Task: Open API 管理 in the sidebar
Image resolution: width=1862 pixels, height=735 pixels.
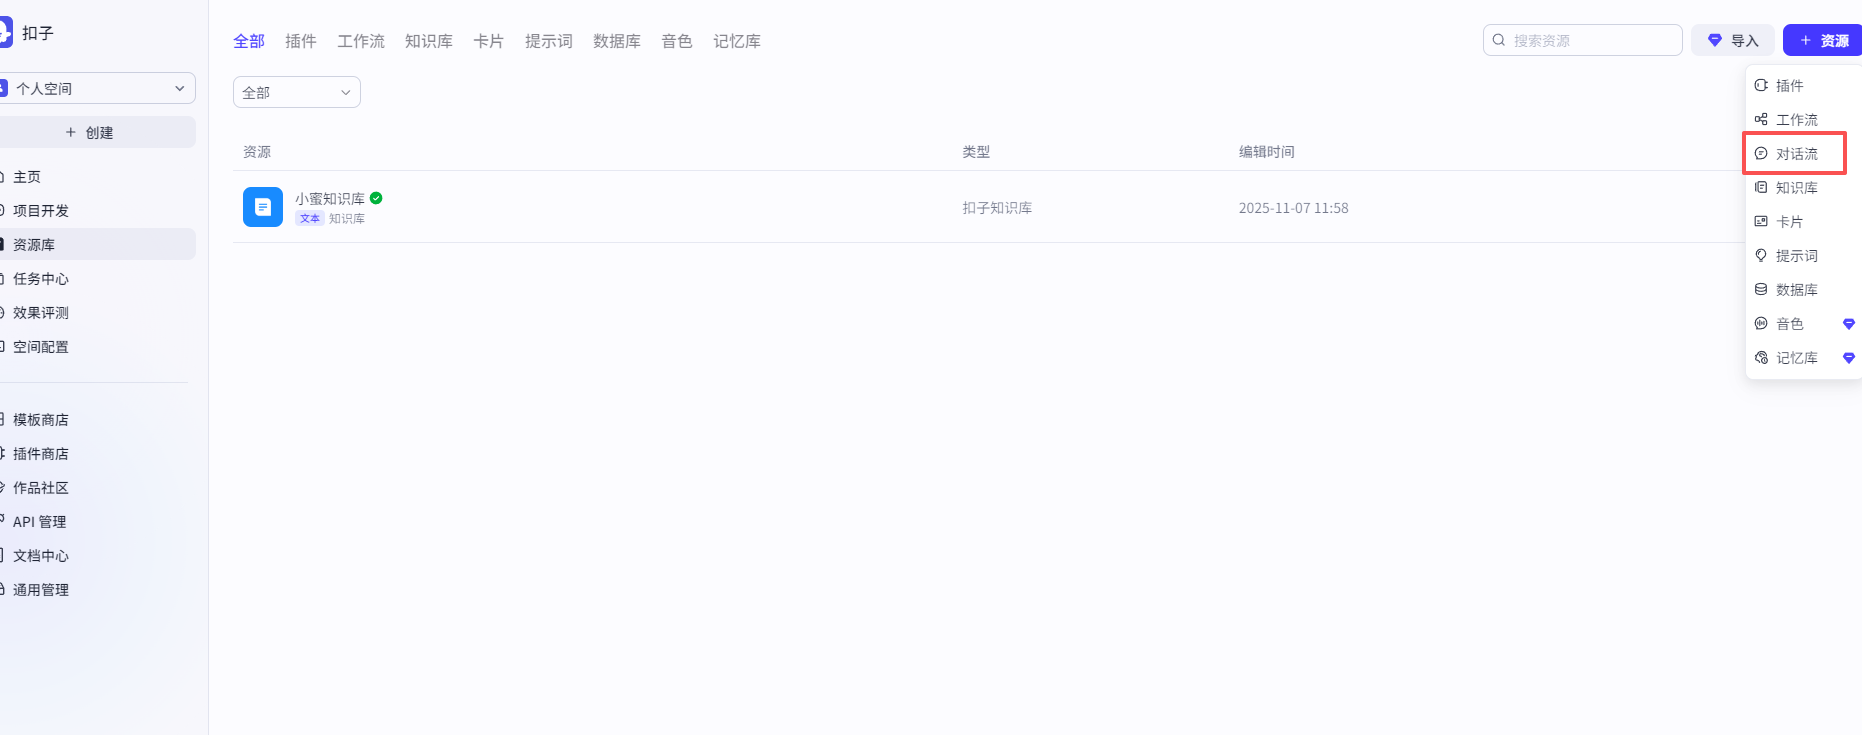Action: (x=96, y=522)
